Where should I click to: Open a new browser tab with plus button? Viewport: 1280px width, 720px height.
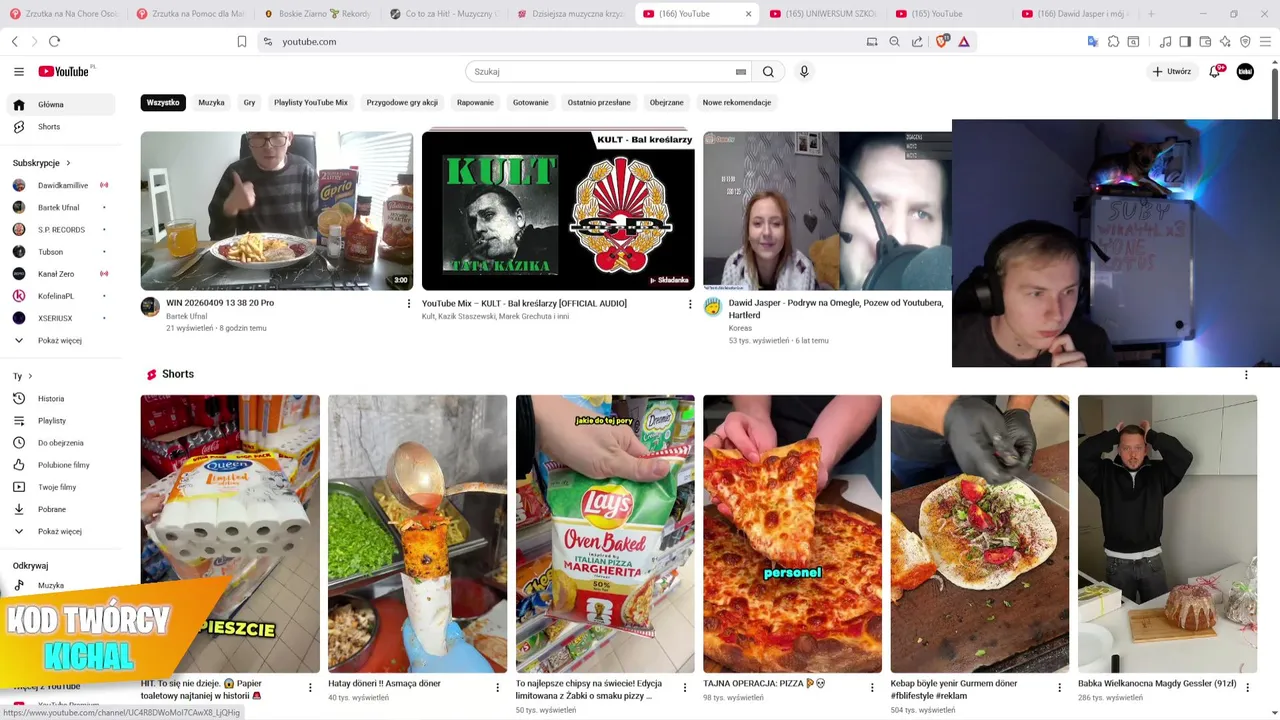[1151, 14]
